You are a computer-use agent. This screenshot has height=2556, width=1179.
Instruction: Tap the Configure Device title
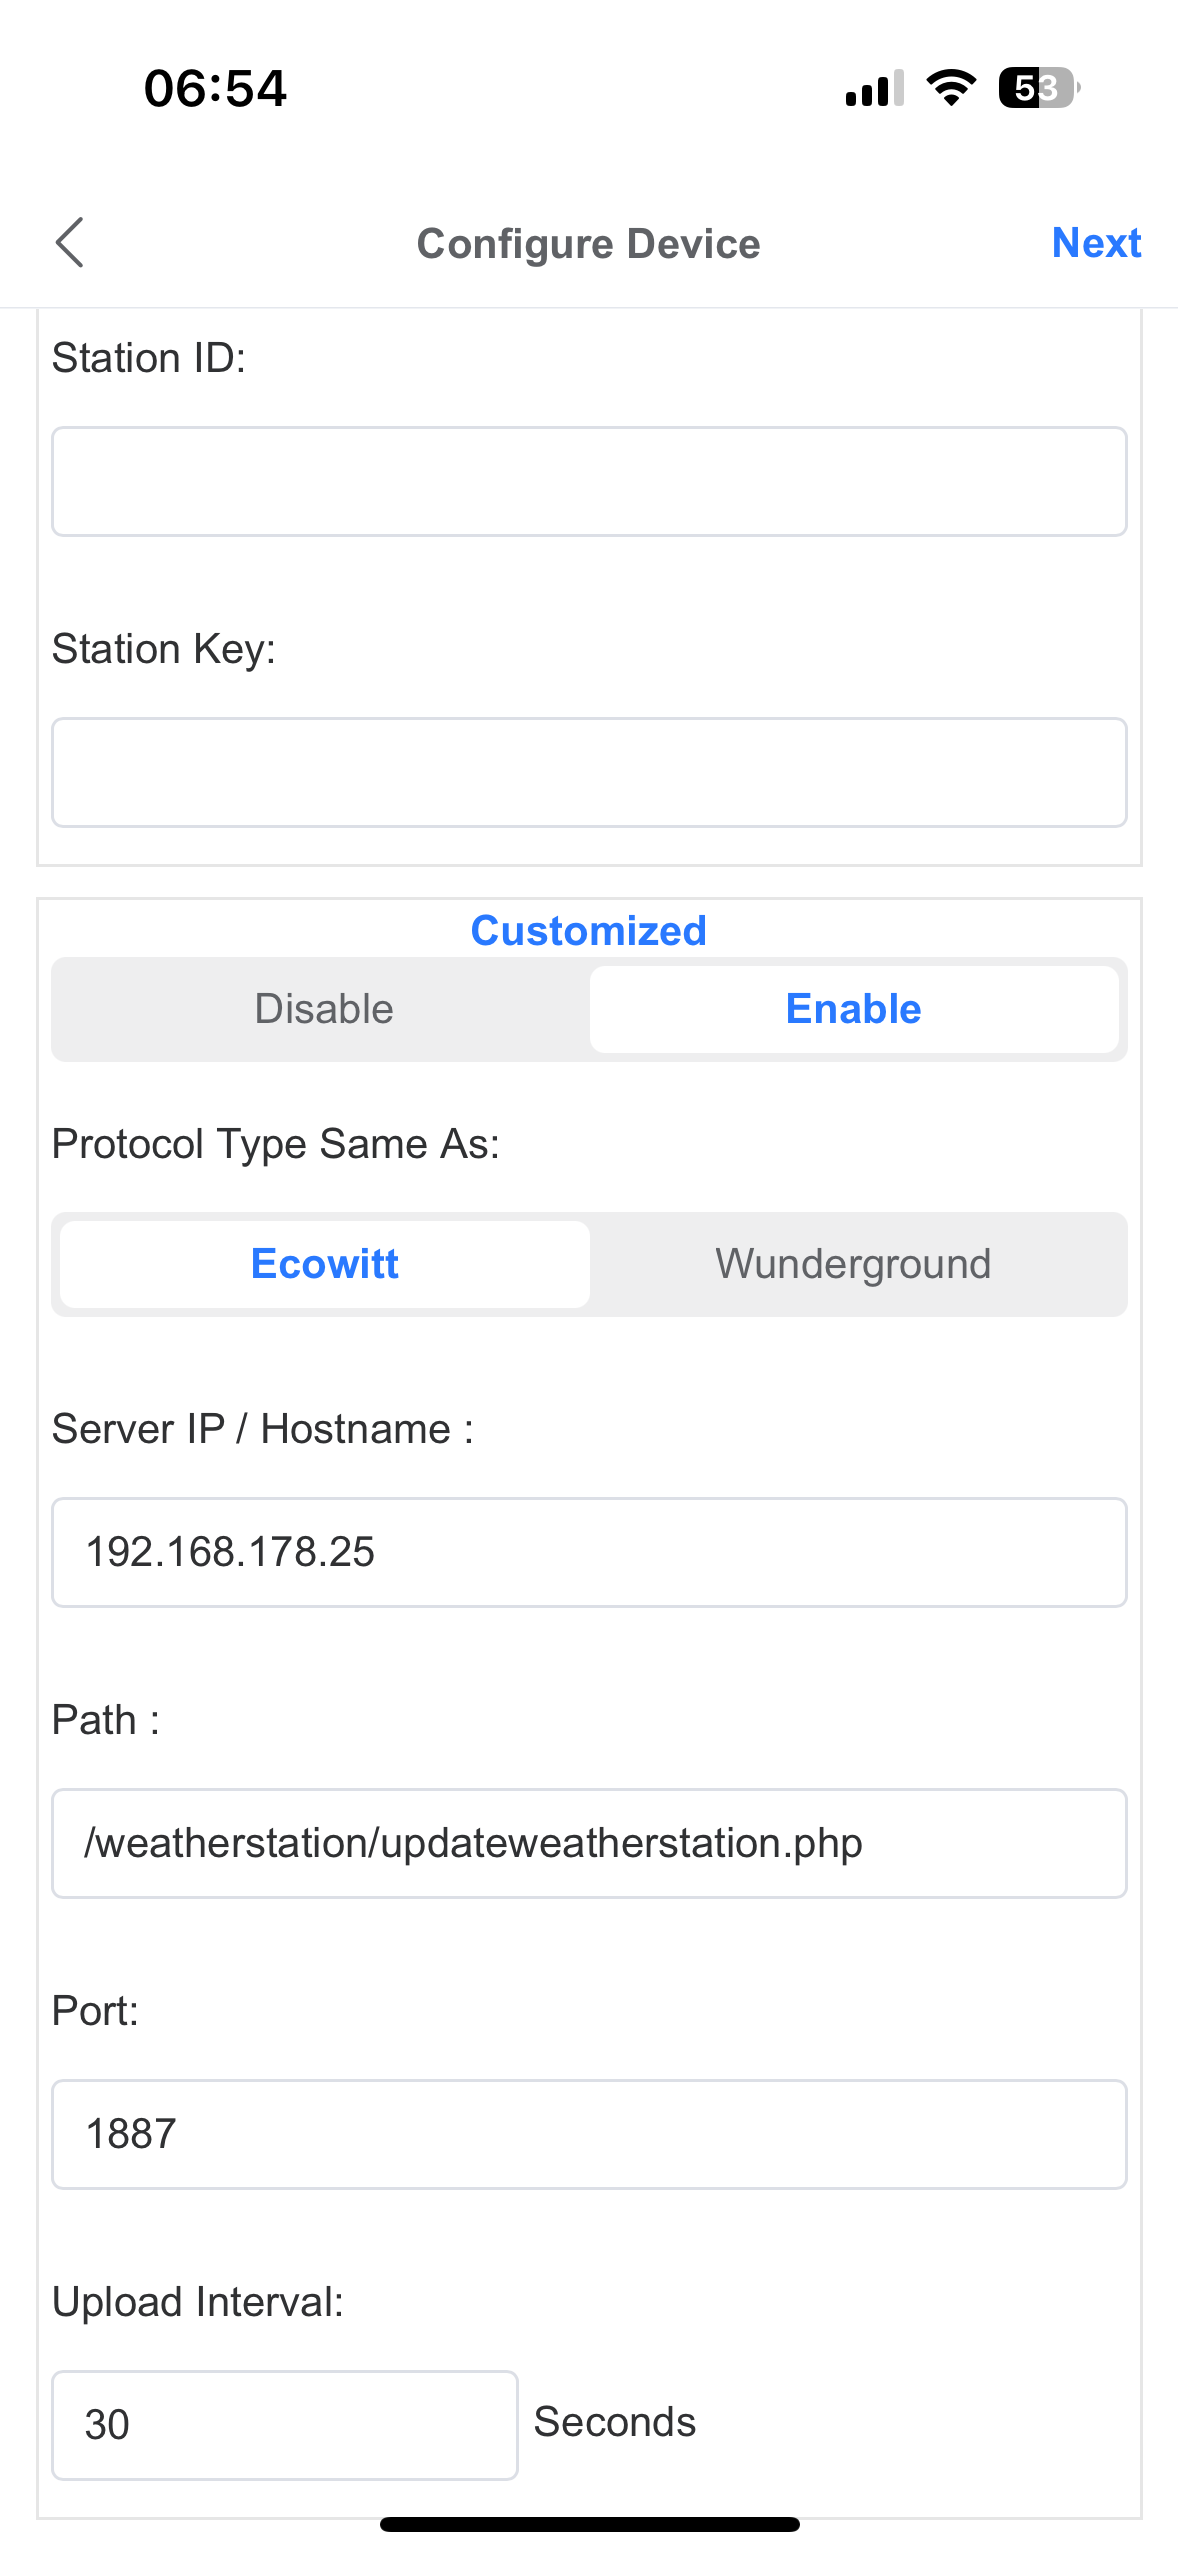[589, 244]
